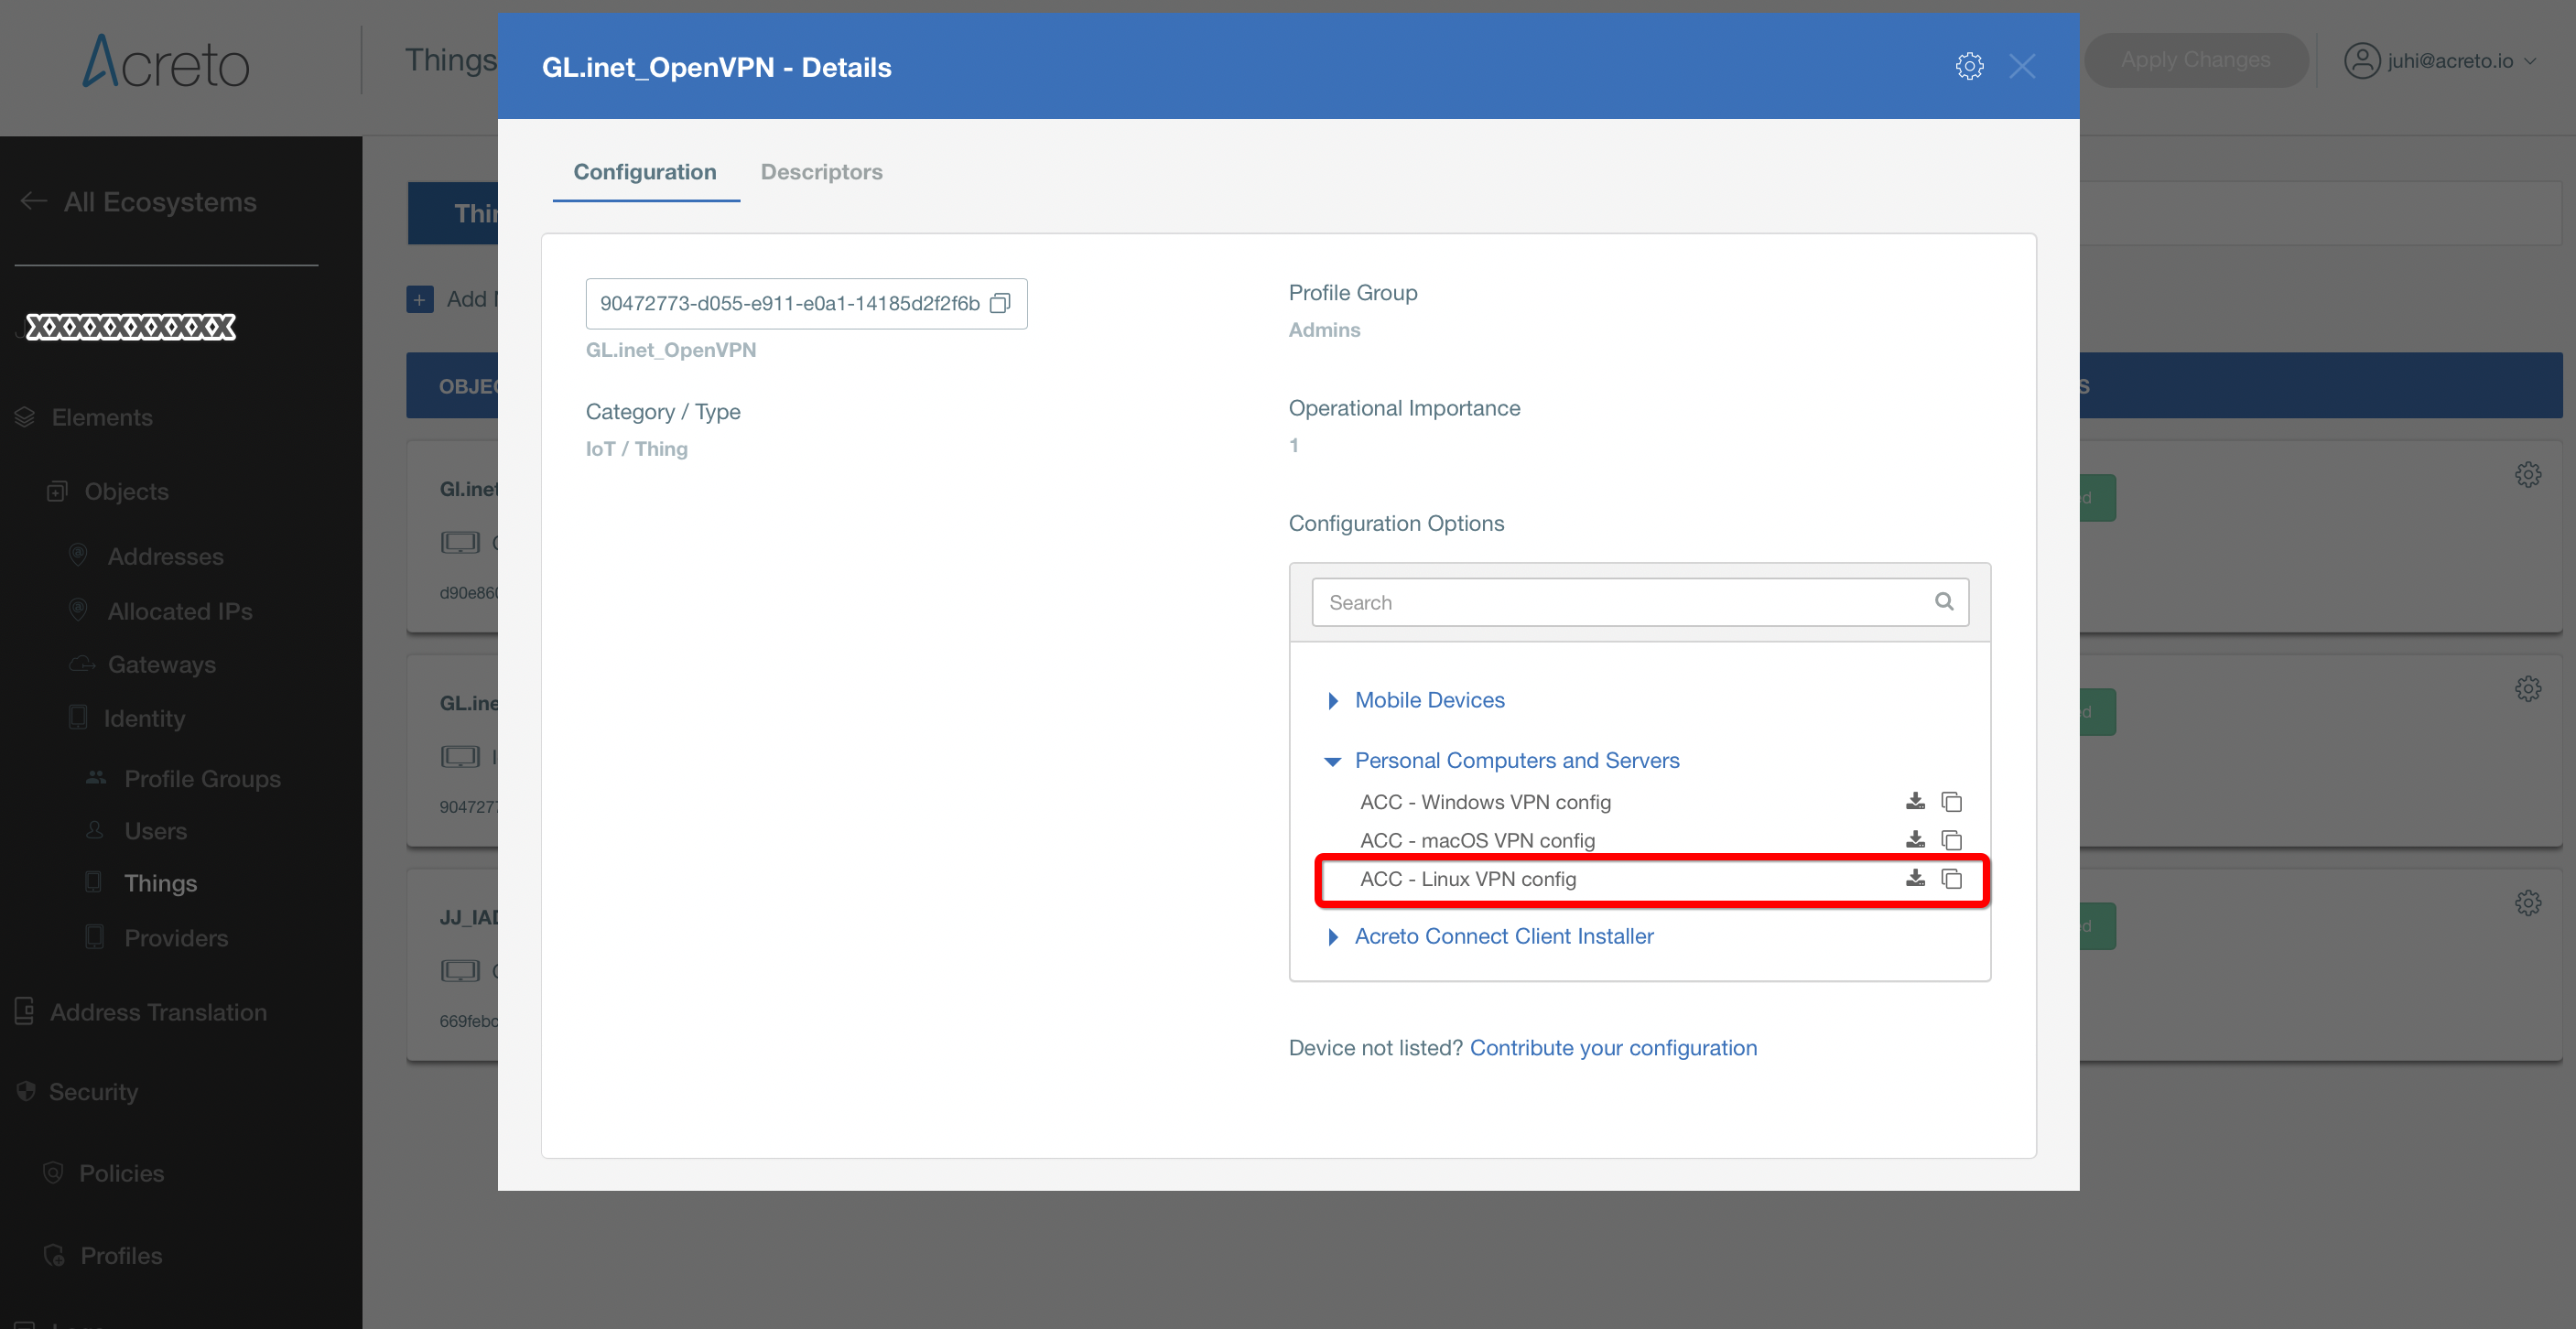Click the Acreto logo

[166, 62]
